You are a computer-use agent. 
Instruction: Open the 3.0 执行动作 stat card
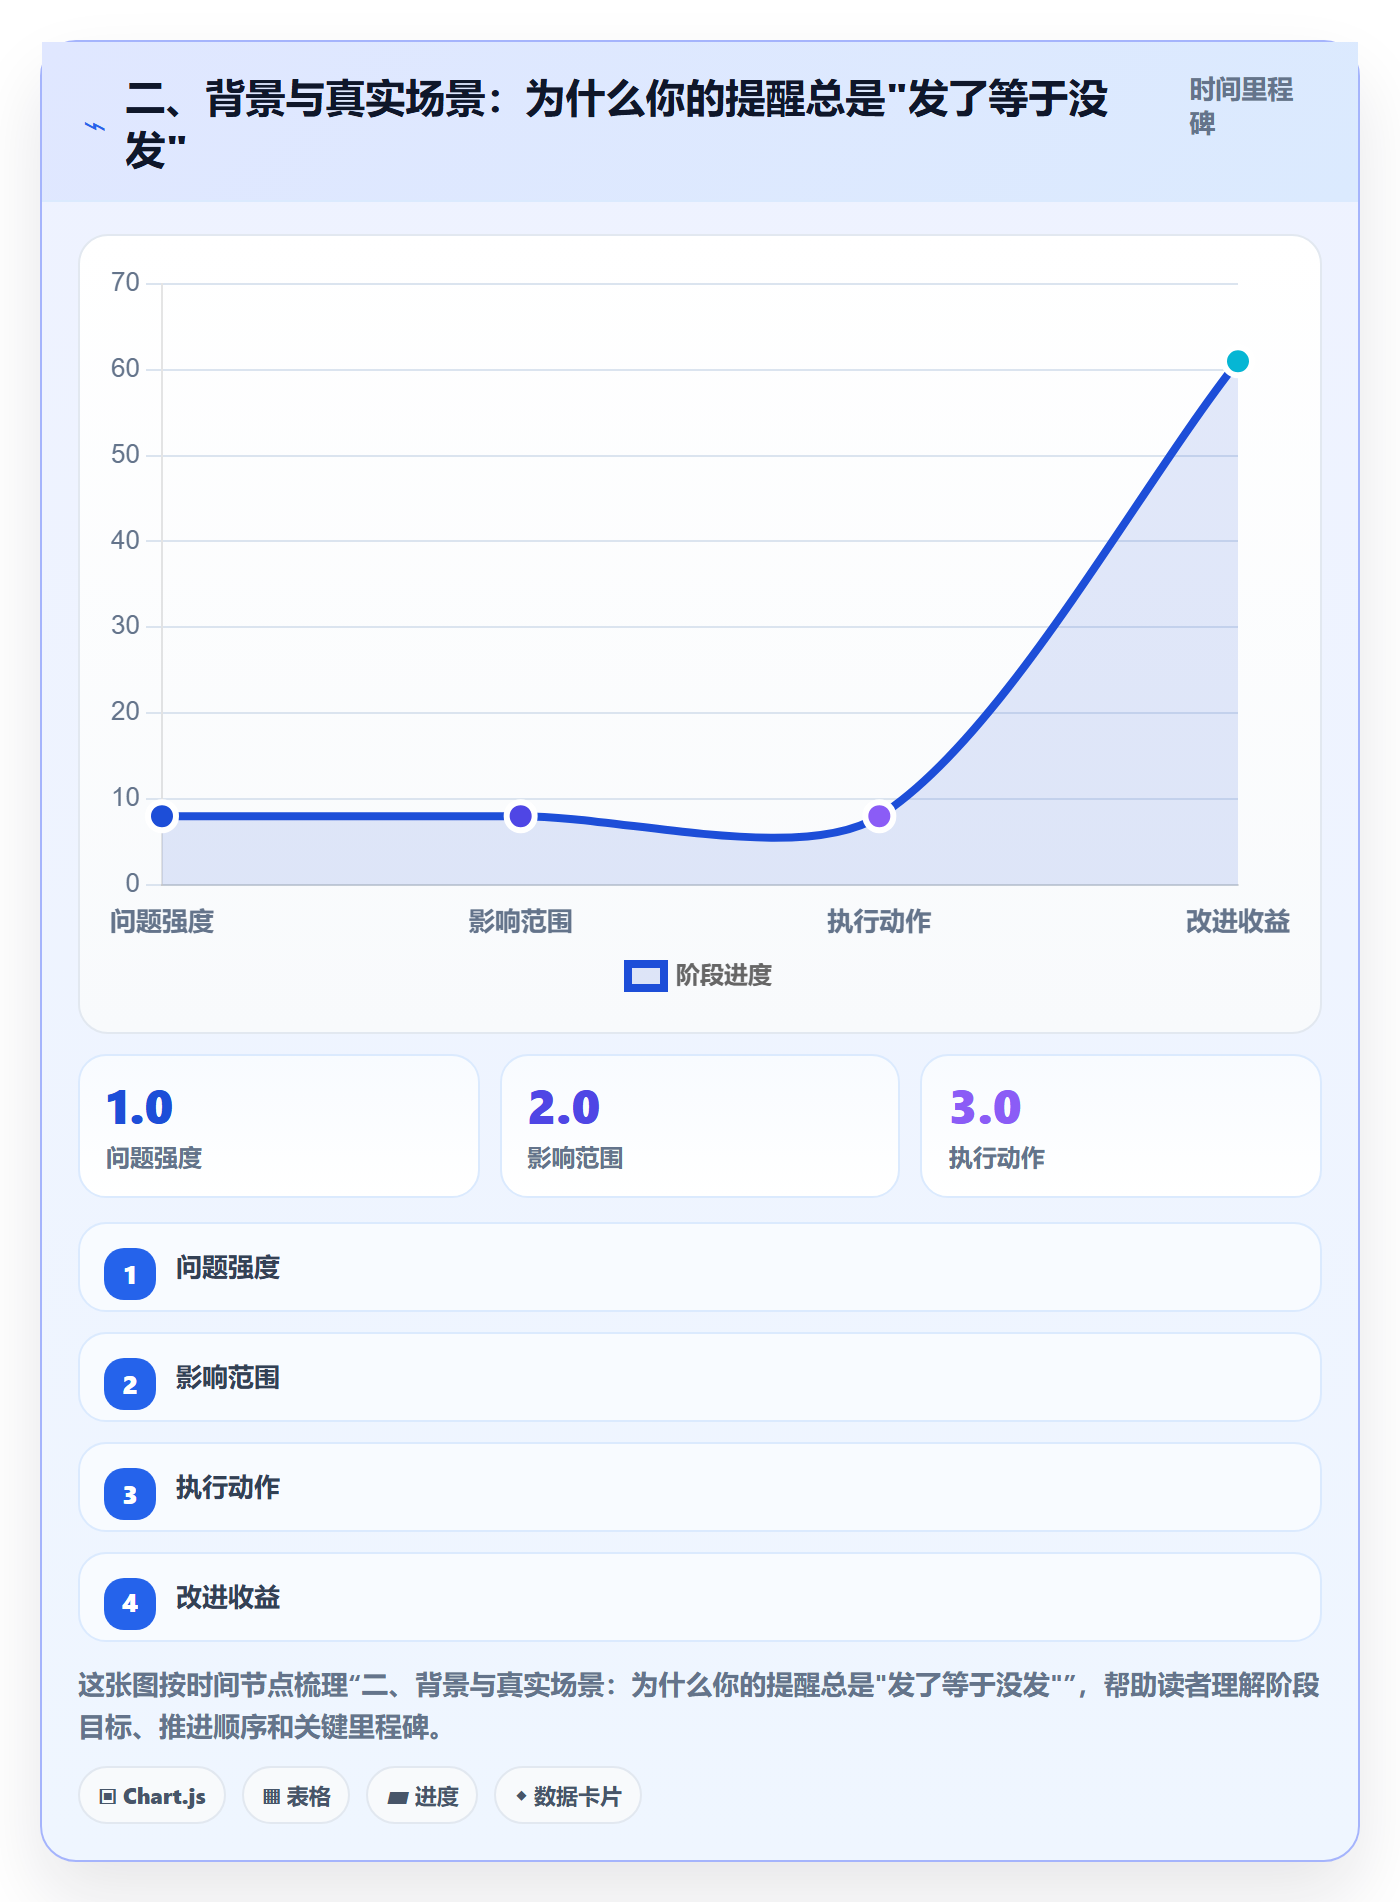[x=1121, y=1126]
